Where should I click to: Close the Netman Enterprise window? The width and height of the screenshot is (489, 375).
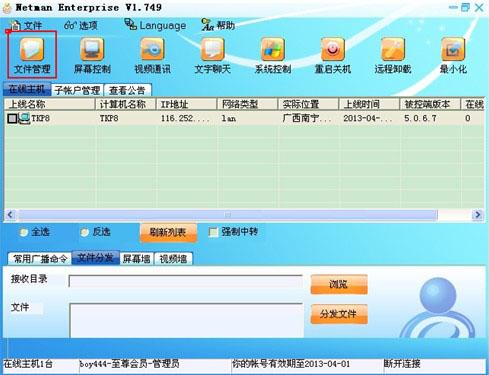tap(479, 7)
